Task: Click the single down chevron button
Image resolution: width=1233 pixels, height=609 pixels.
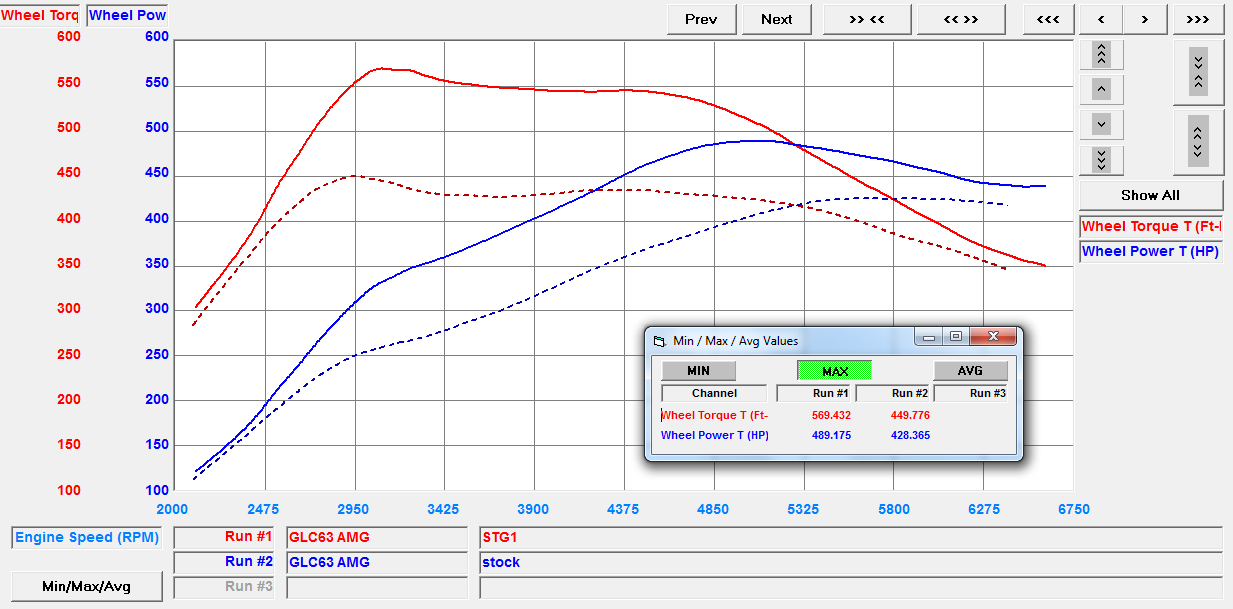Action: (1101, 125)
